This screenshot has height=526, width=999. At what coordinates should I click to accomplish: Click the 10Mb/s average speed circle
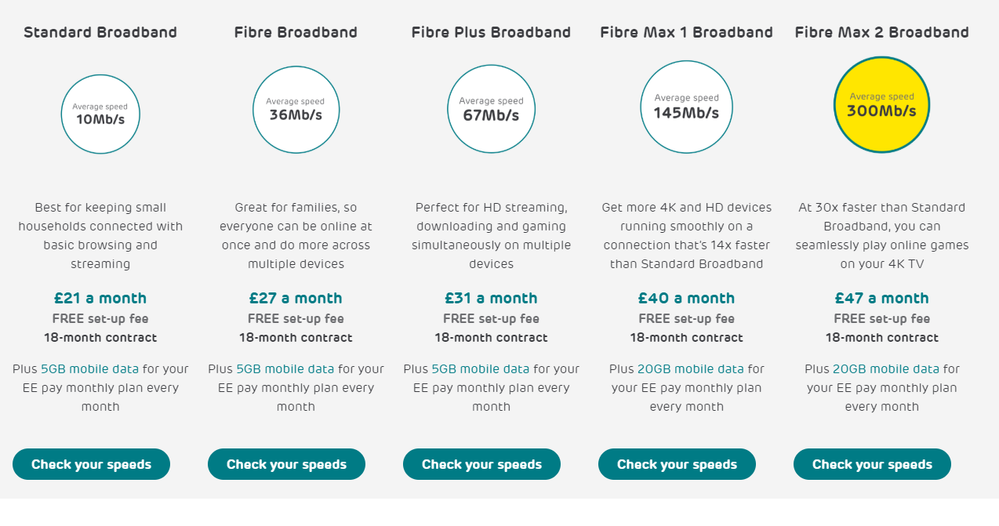[x=101, y=114]
